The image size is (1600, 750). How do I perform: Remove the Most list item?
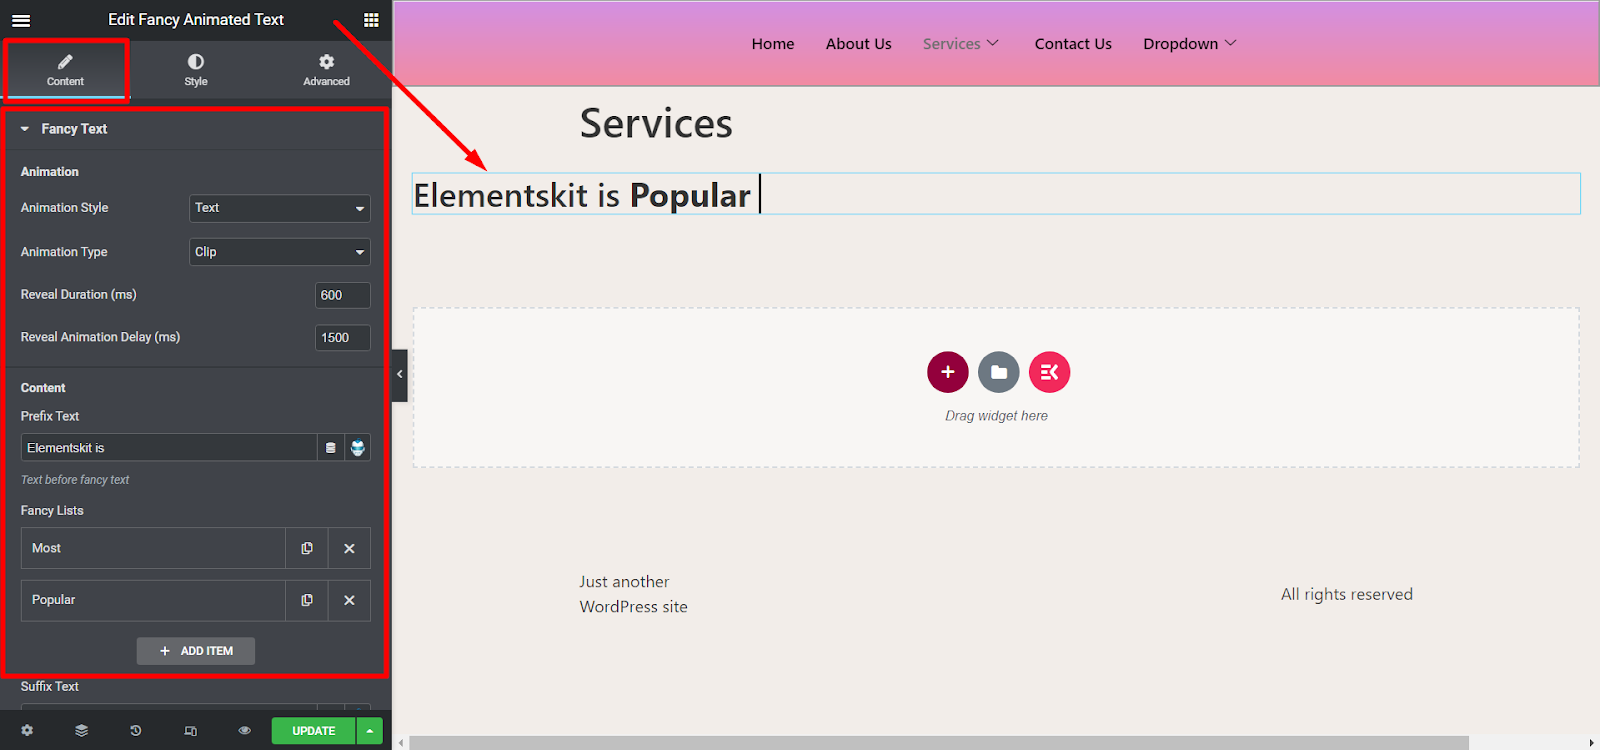[x=349, y=548]
